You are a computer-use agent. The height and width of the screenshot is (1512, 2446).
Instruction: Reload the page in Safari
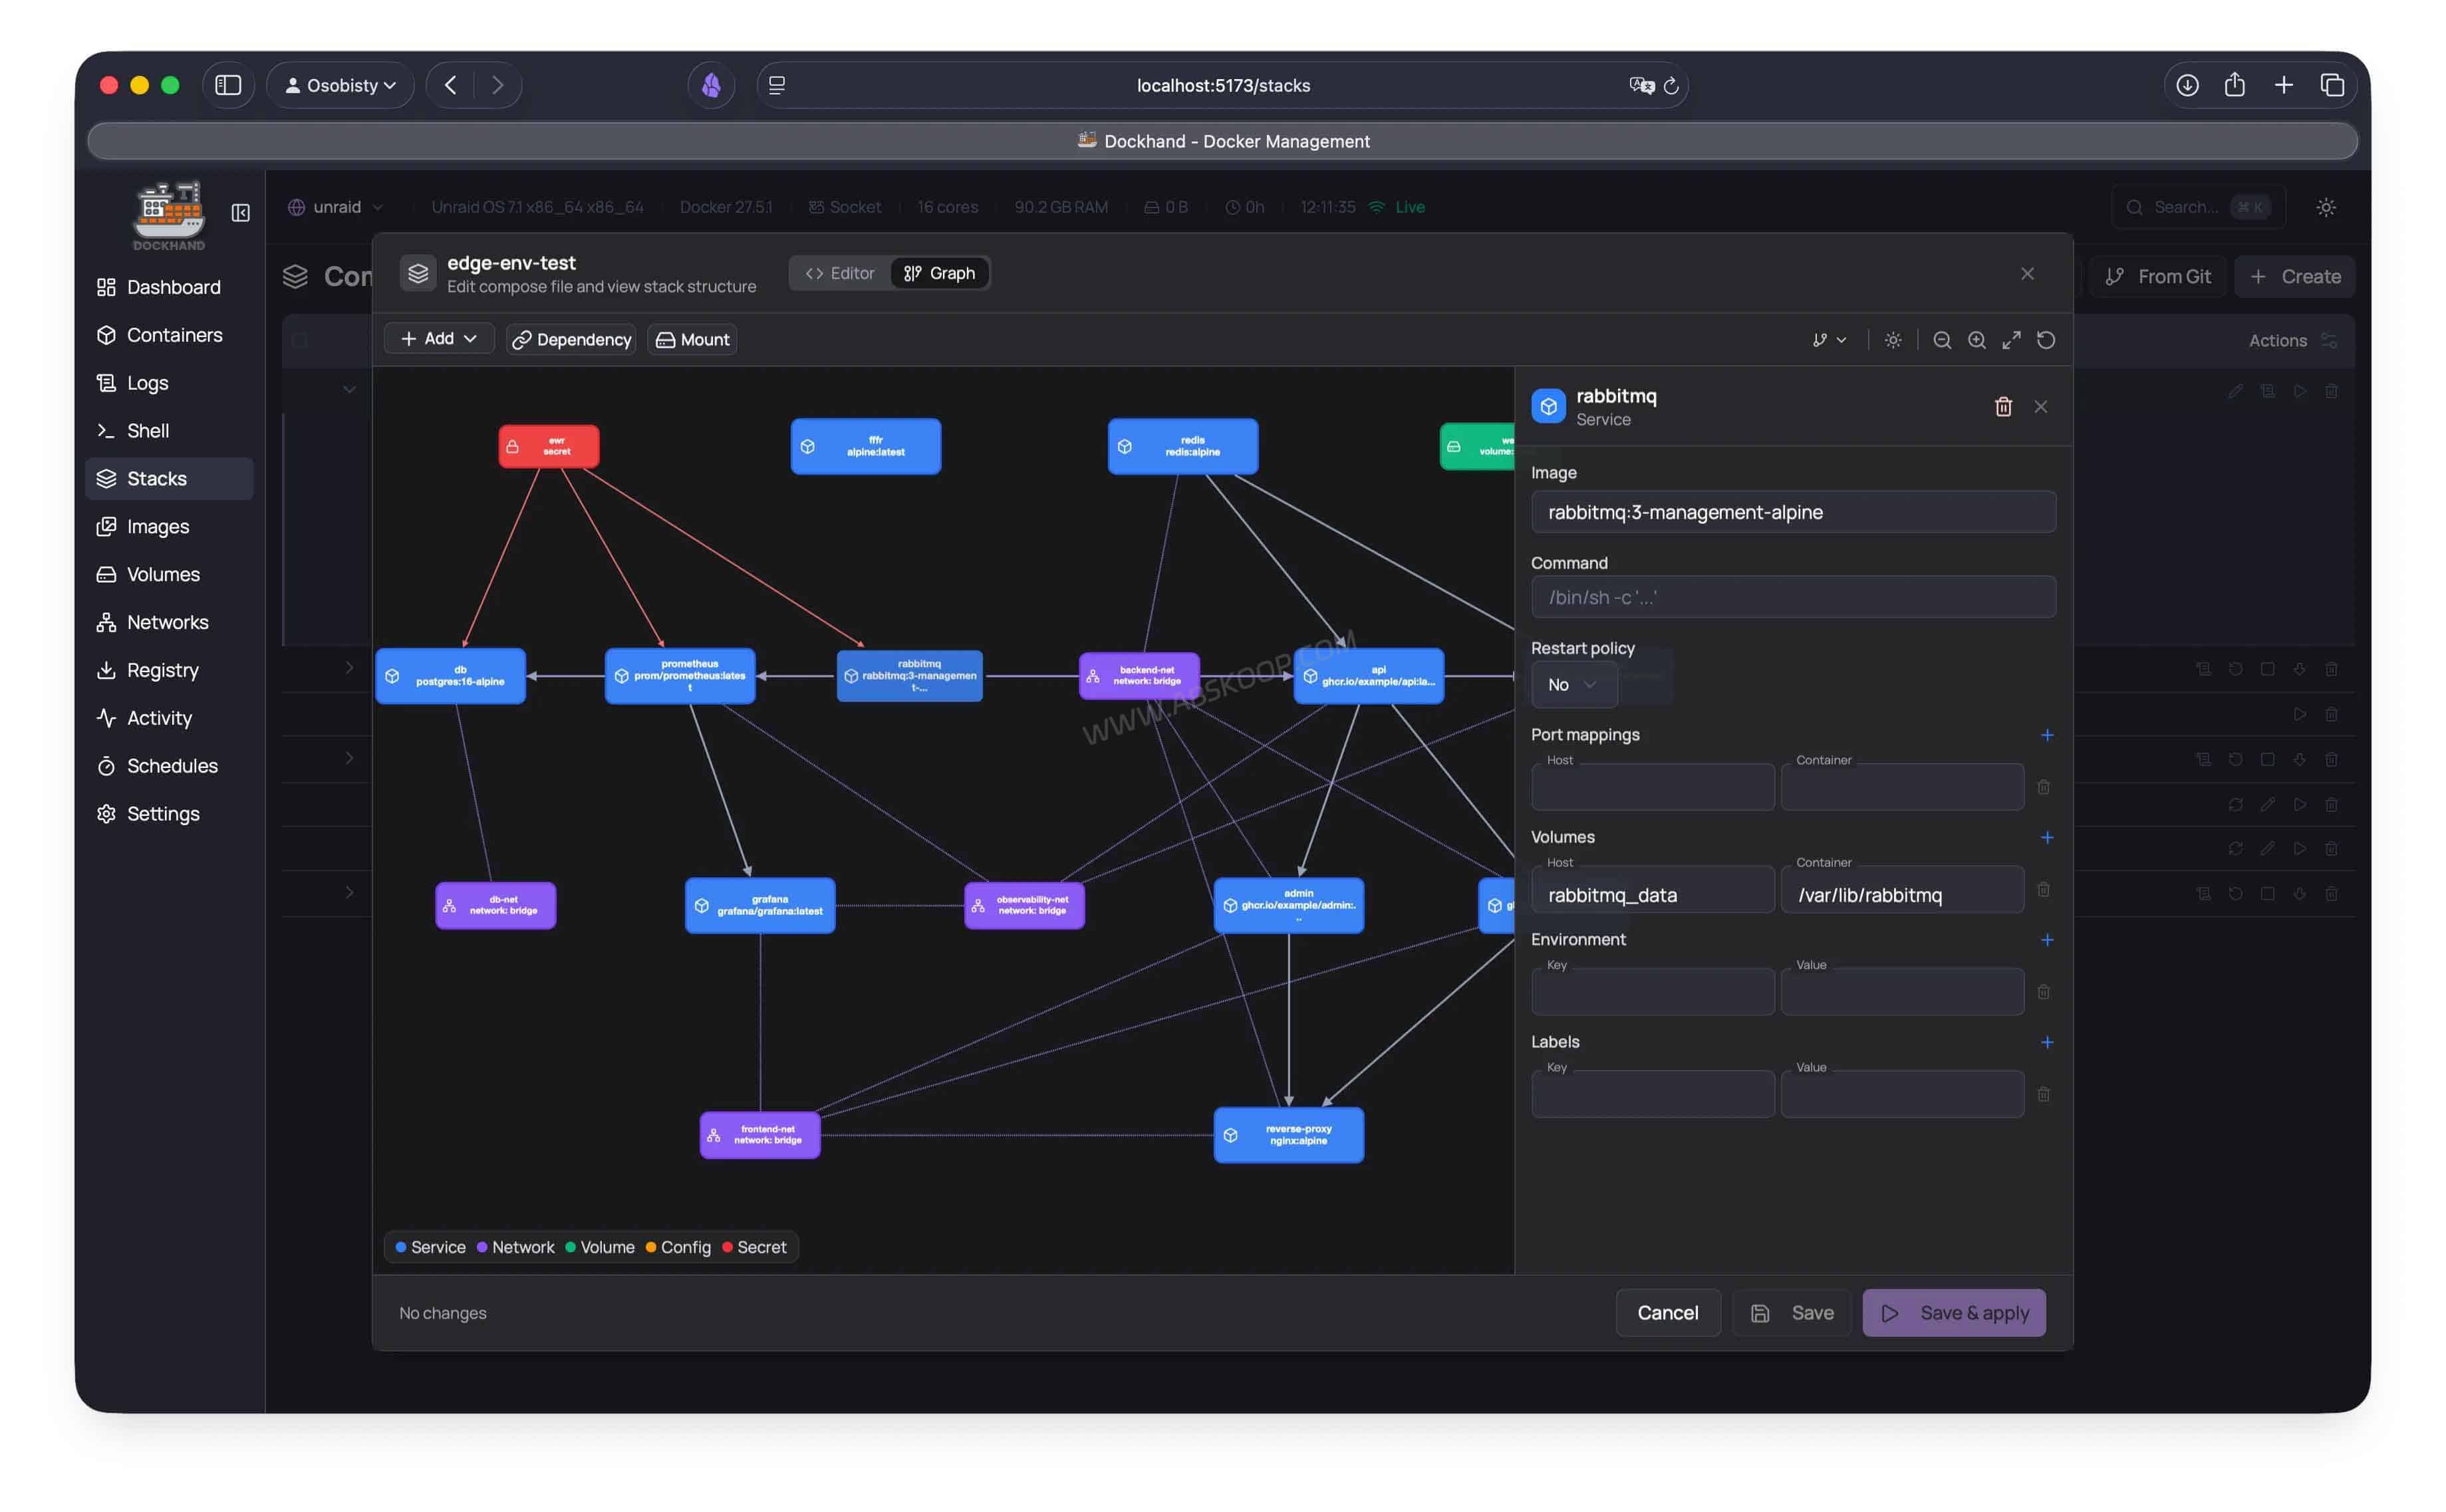(x=1670, y=86)
